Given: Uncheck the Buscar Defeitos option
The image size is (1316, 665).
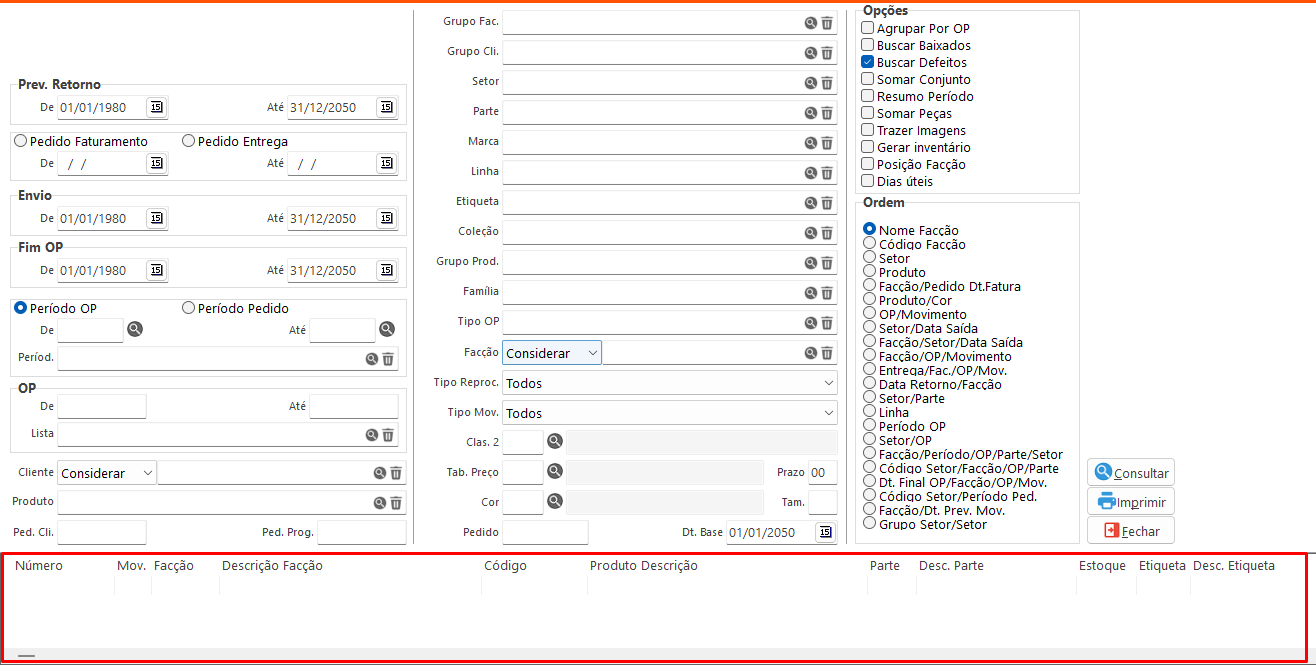Looking at the screenshot, I should coord(868,62).
